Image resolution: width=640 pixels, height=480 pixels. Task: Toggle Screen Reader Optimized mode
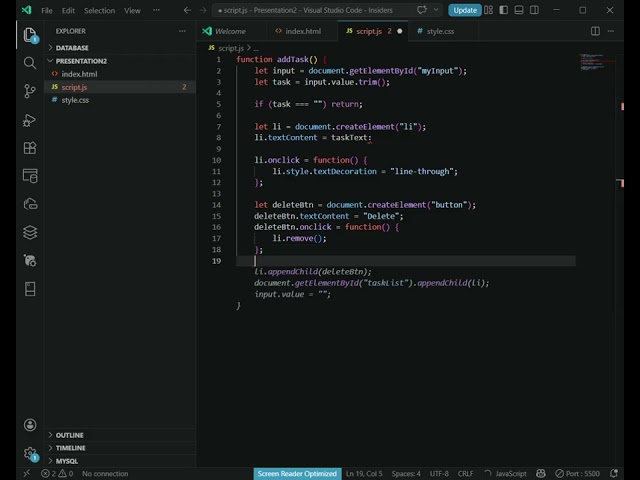pos(297,473)
